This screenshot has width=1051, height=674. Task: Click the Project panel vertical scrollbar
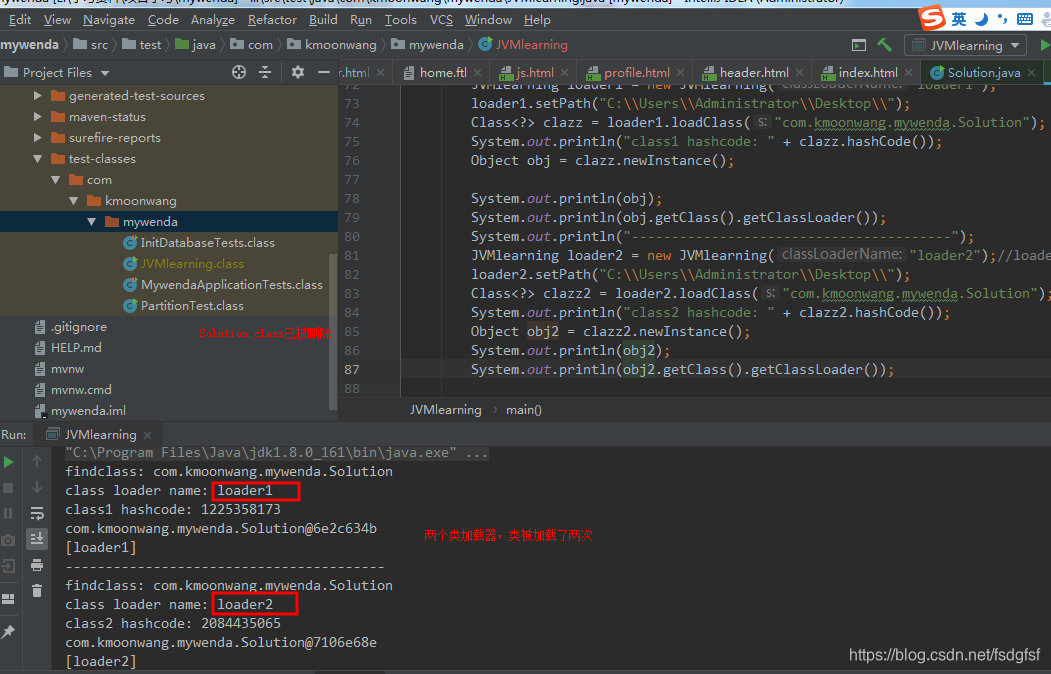tap(332, 332)
